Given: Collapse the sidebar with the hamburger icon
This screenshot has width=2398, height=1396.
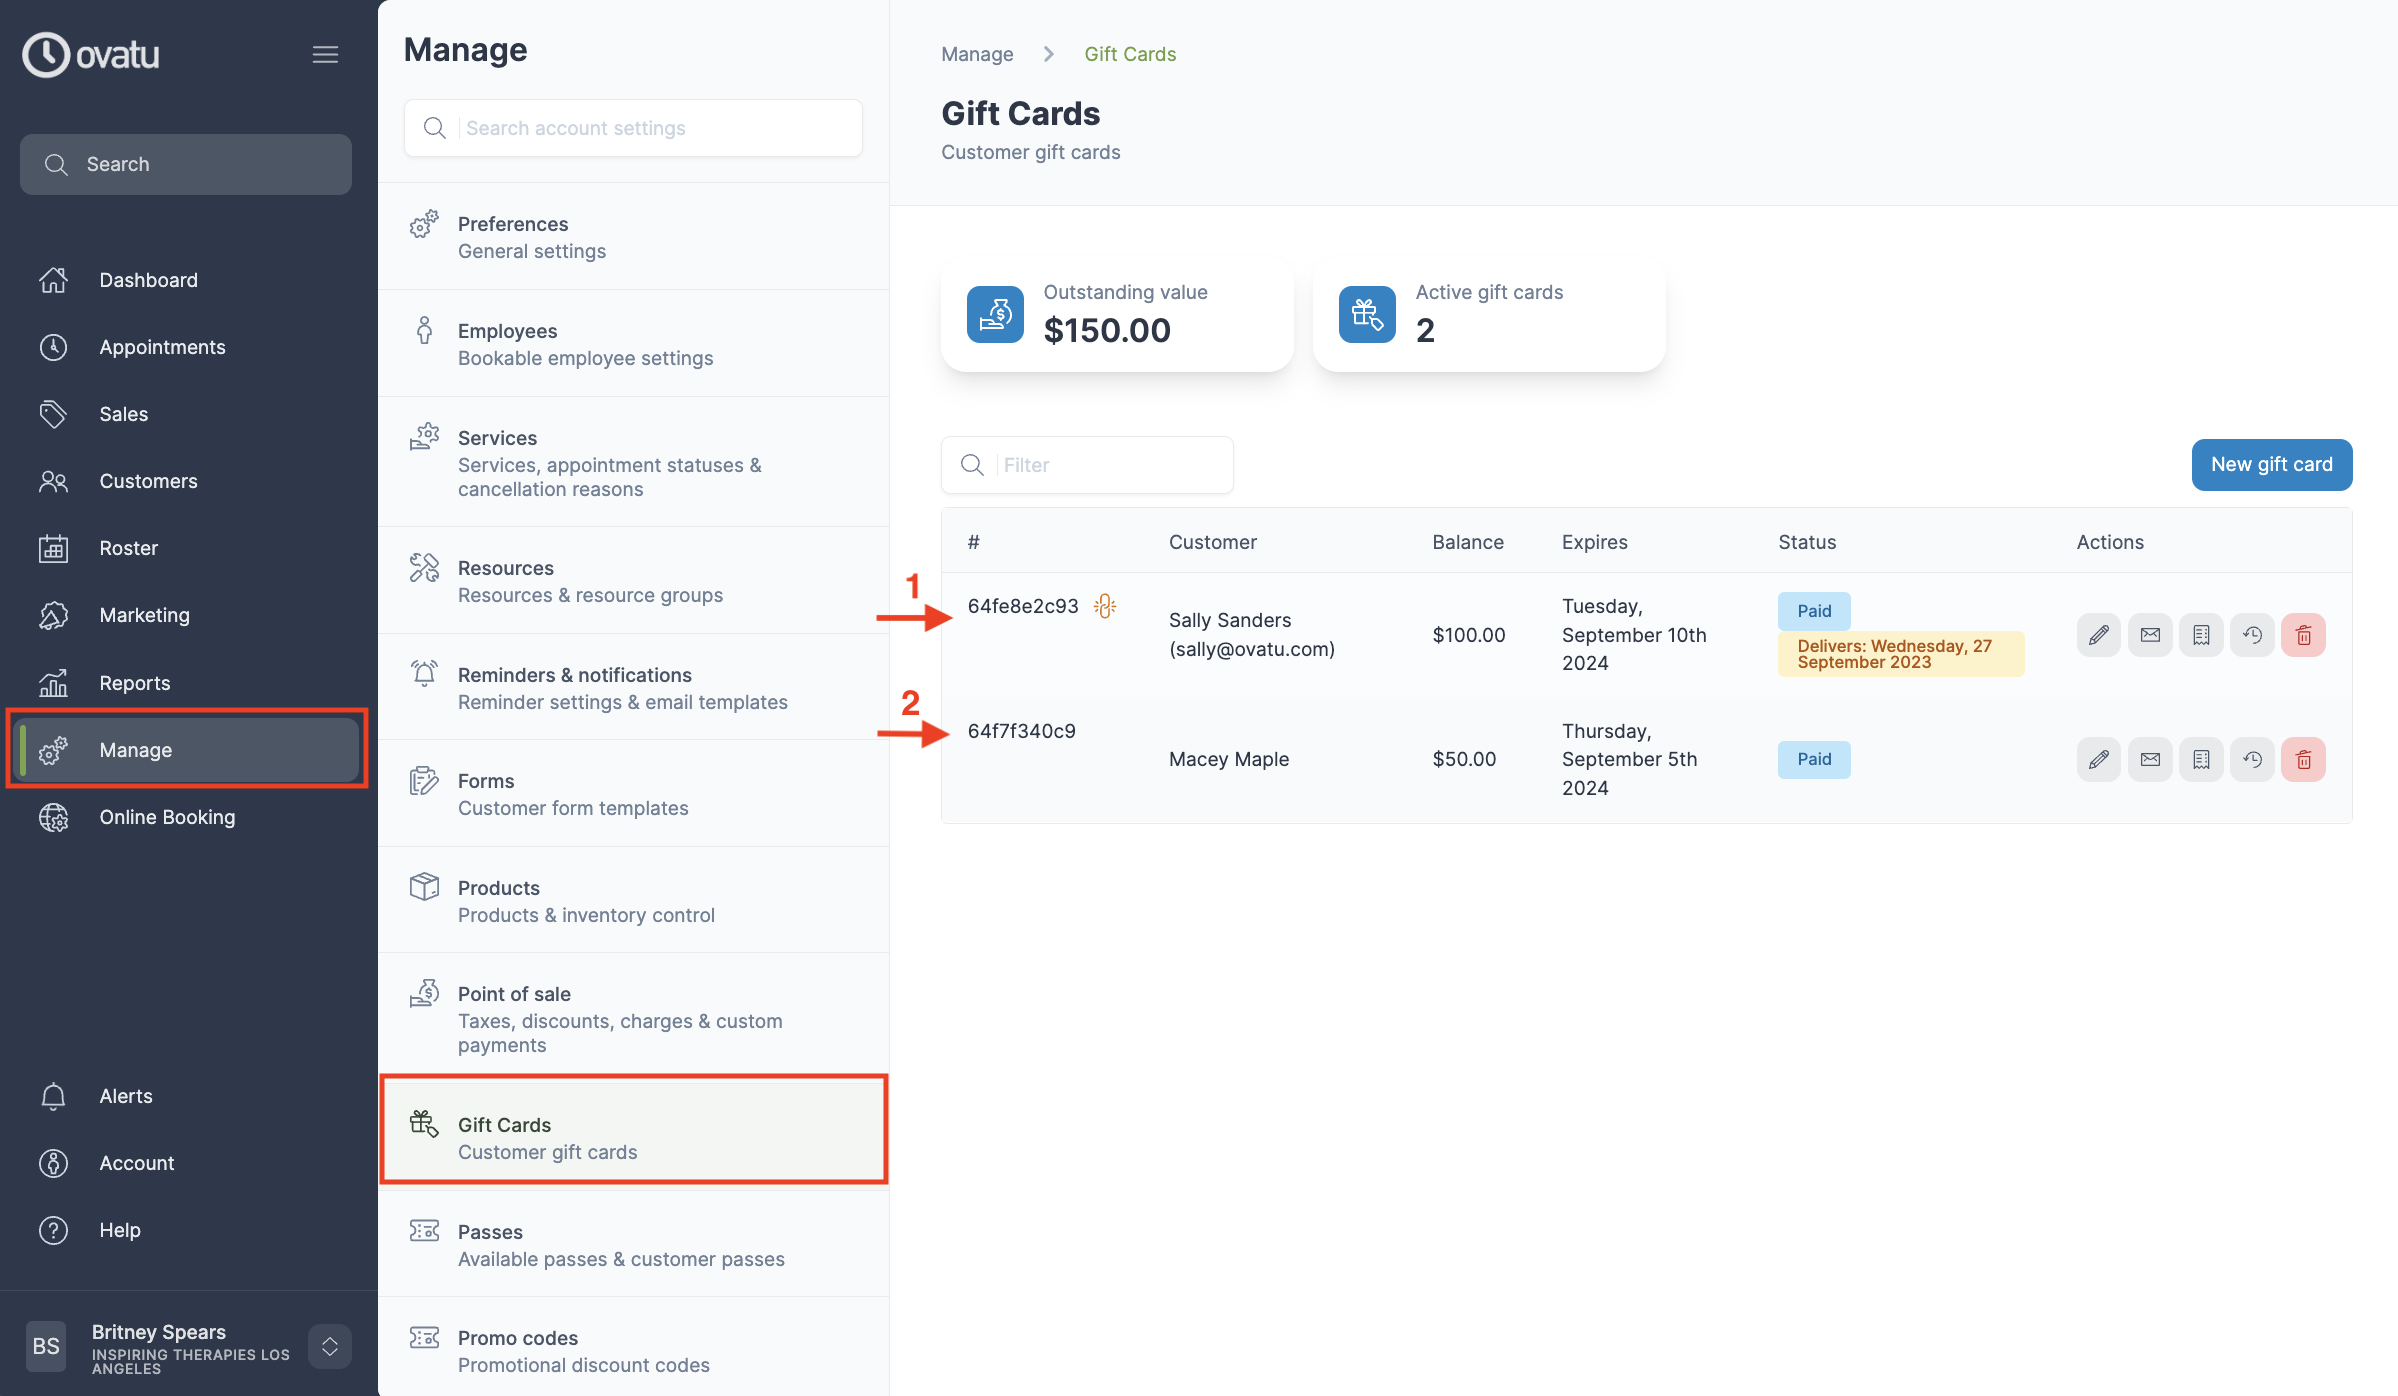Looking at the screenshot, I should pyautogui.click(x=325, y=55).
